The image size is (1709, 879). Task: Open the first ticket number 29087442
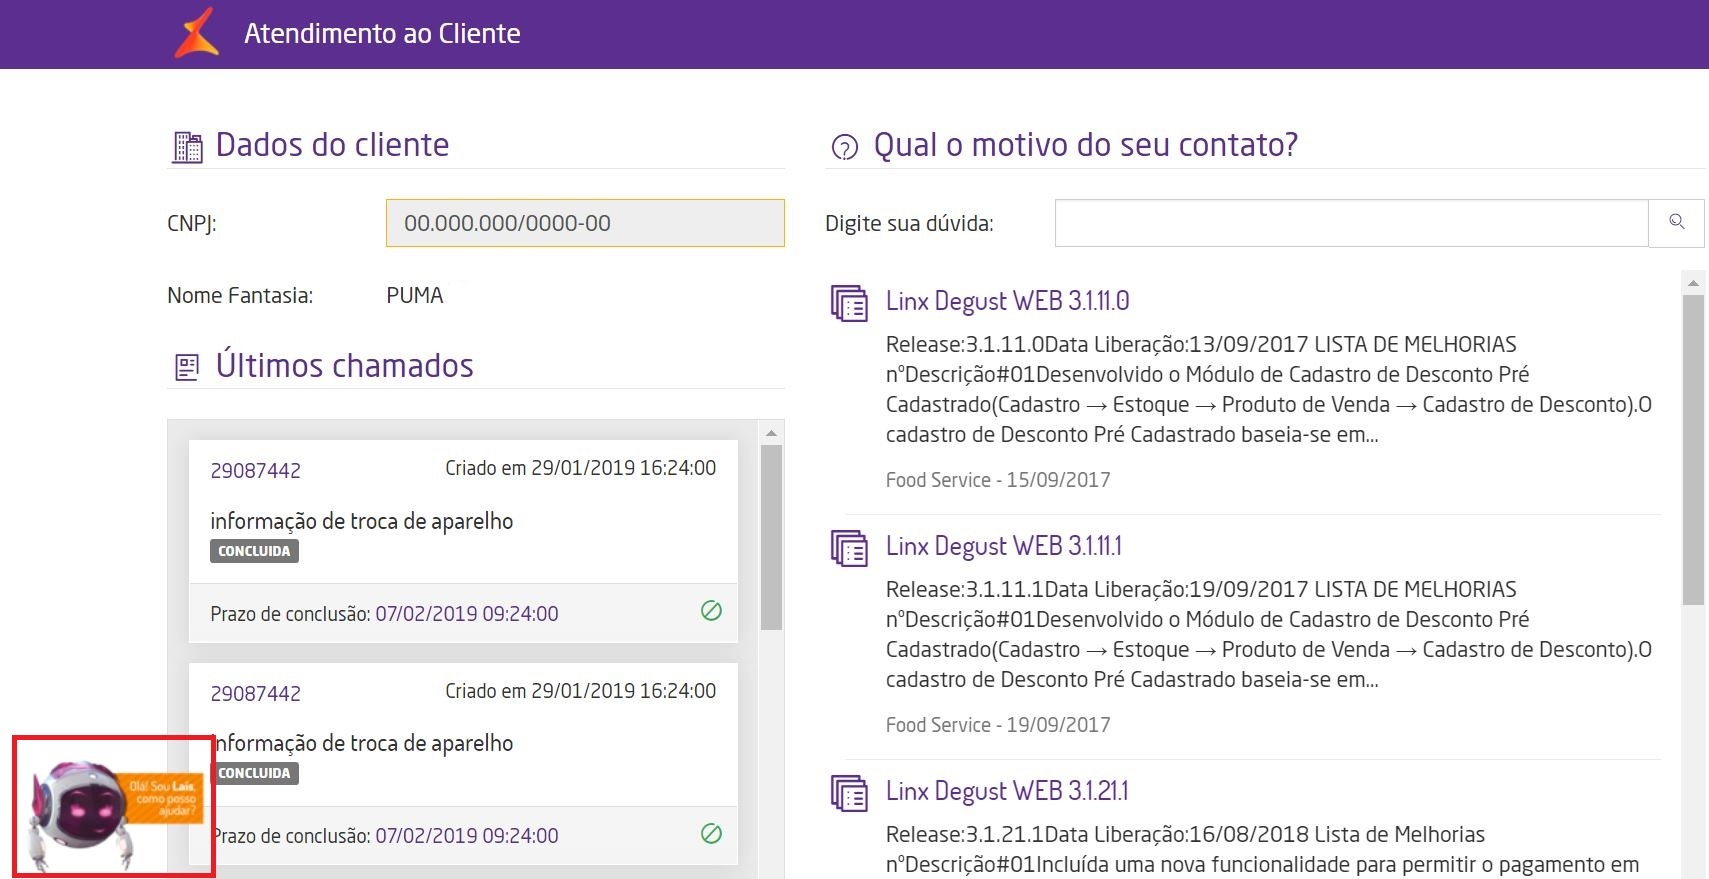pyautogui.click(x=255, y=470)
